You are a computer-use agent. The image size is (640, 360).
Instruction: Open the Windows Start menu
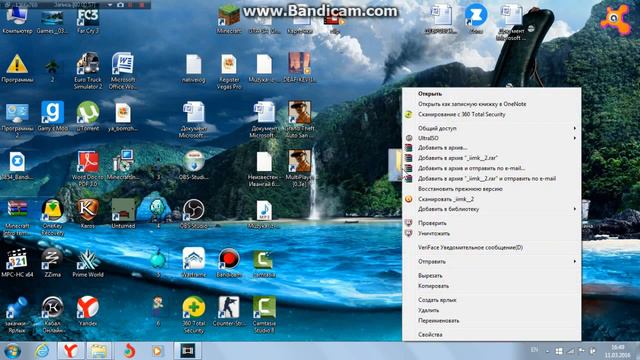pos(13,351)
